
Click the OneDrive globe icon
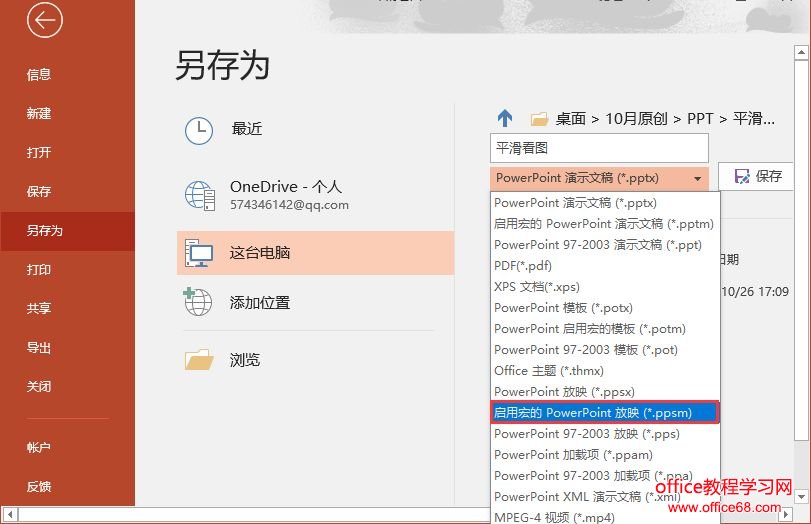click(x=200, y=196)
